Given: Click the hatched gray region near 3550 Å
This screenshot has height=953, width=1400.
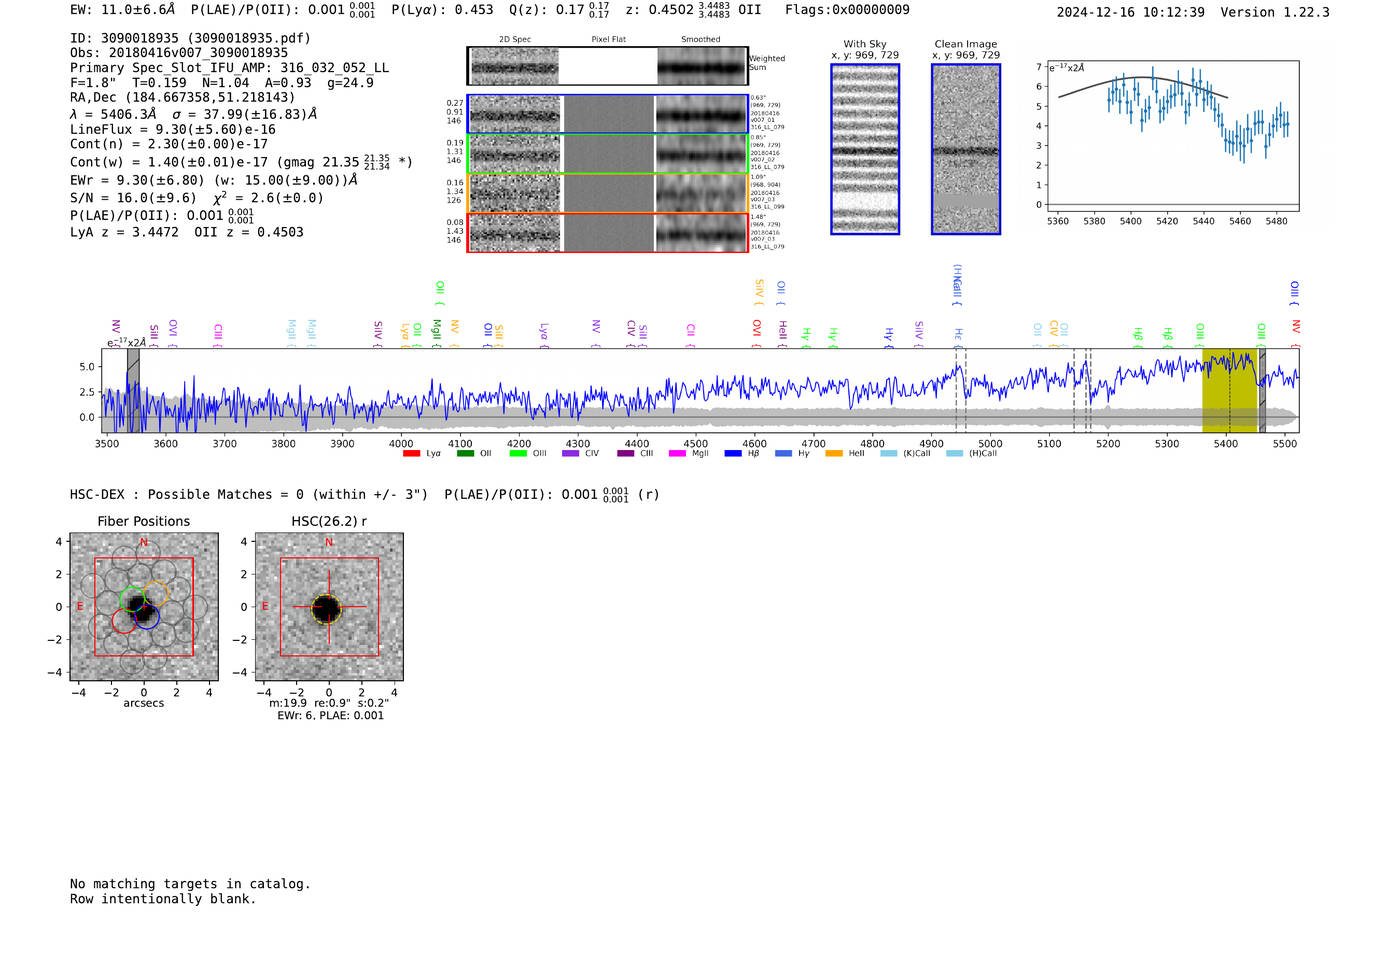Looking at the screenshot, I should tap(133, 391).
